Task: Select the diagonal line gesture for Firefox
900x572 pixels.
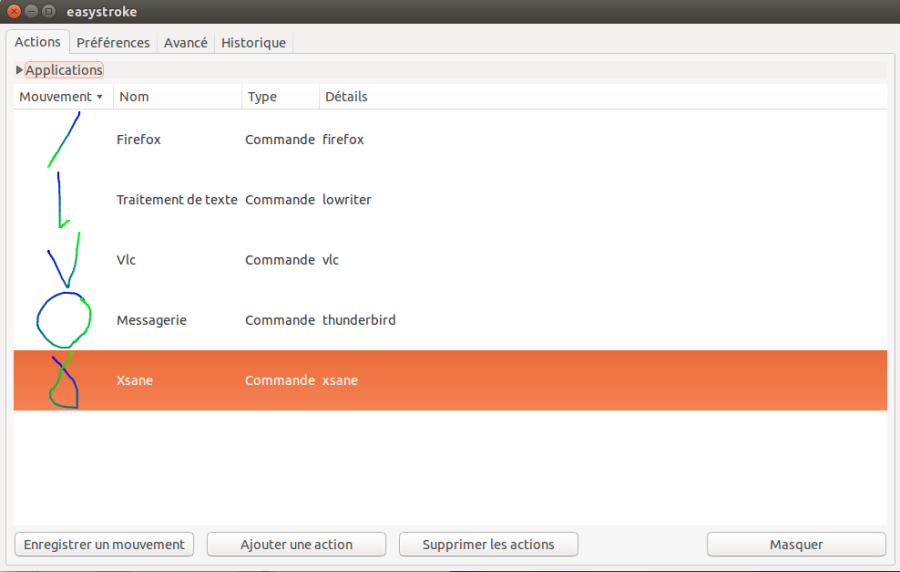Action: 64,139
